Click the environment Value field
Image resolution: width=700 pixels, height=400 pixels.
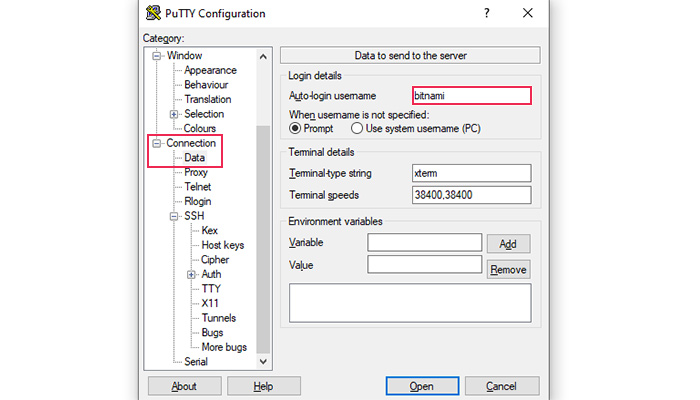425,264
